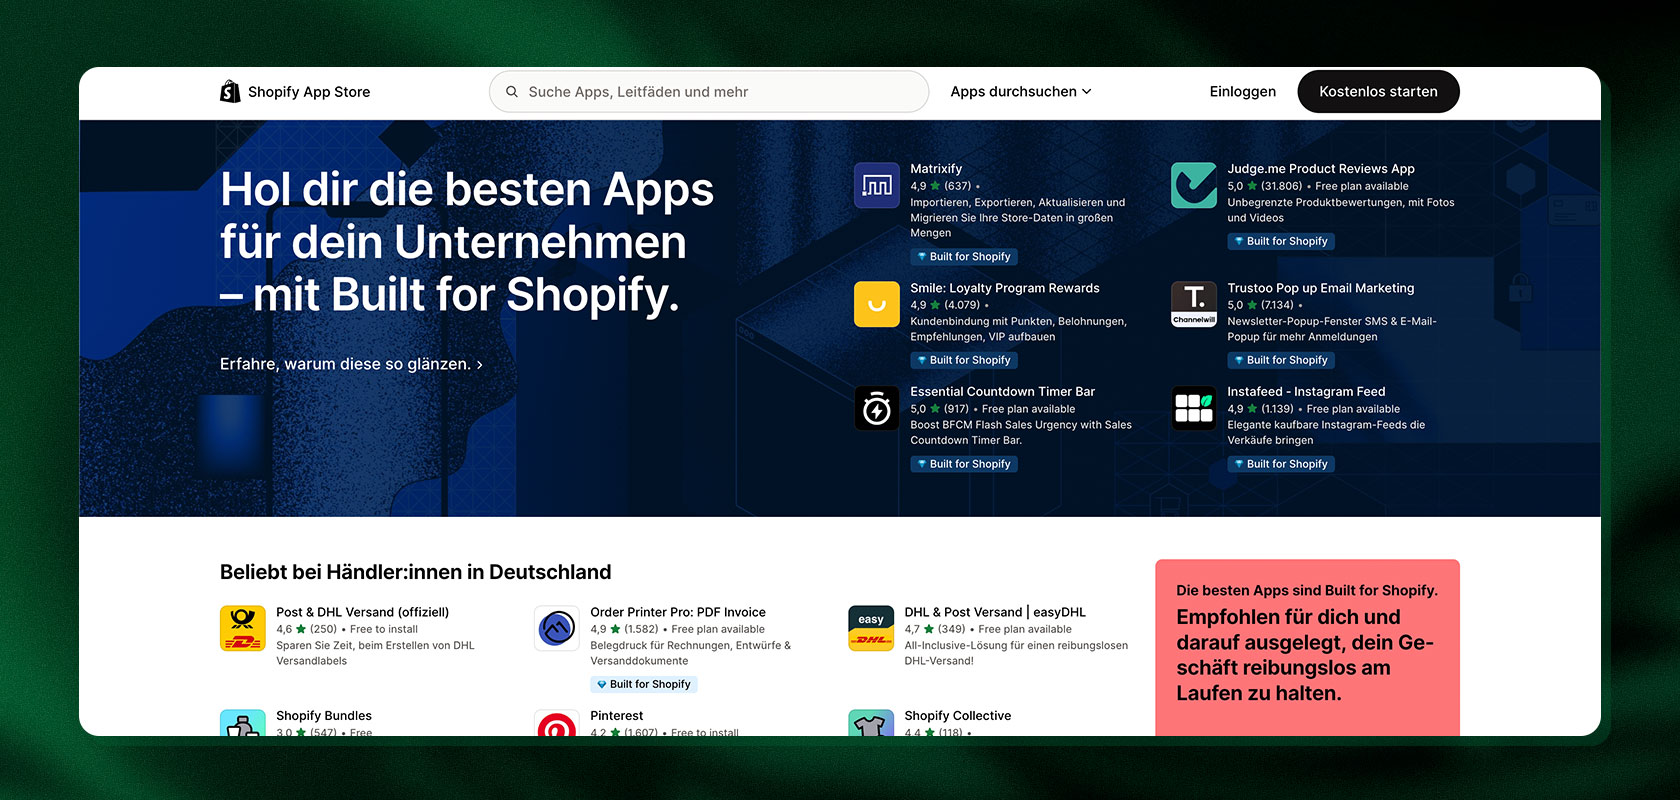Open the easyDHL app icon

coord(871,628)
